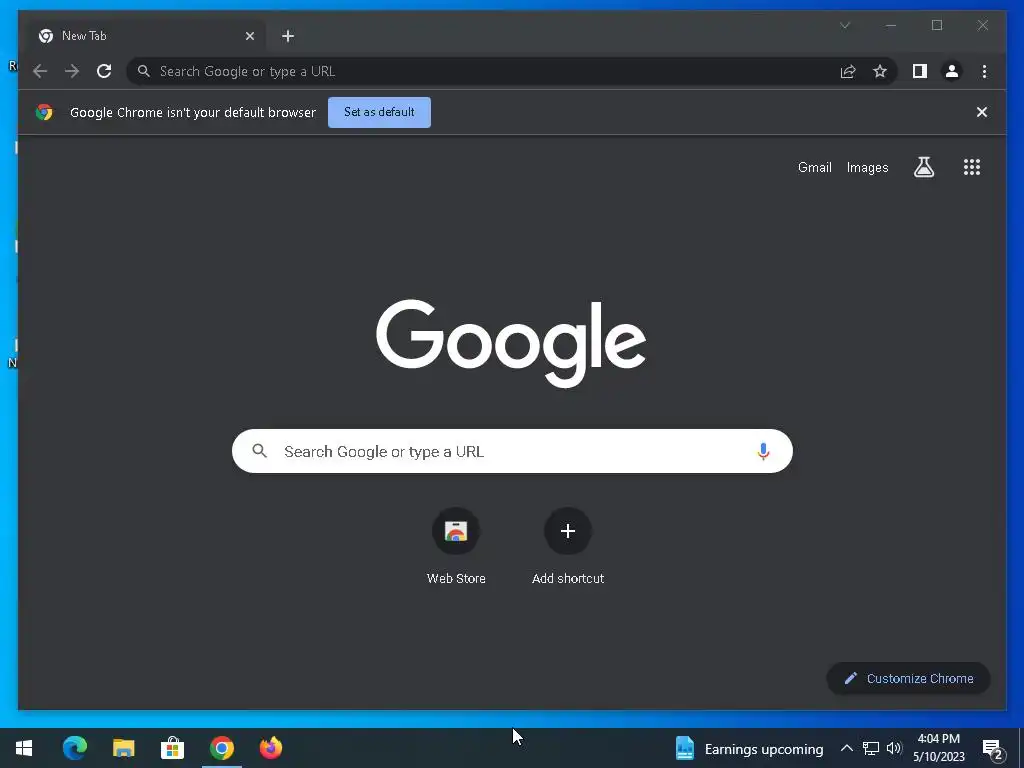Open the clock showing 4:04 PM
This screenshot has height=768, width=1024.
[x=938, y=748]
